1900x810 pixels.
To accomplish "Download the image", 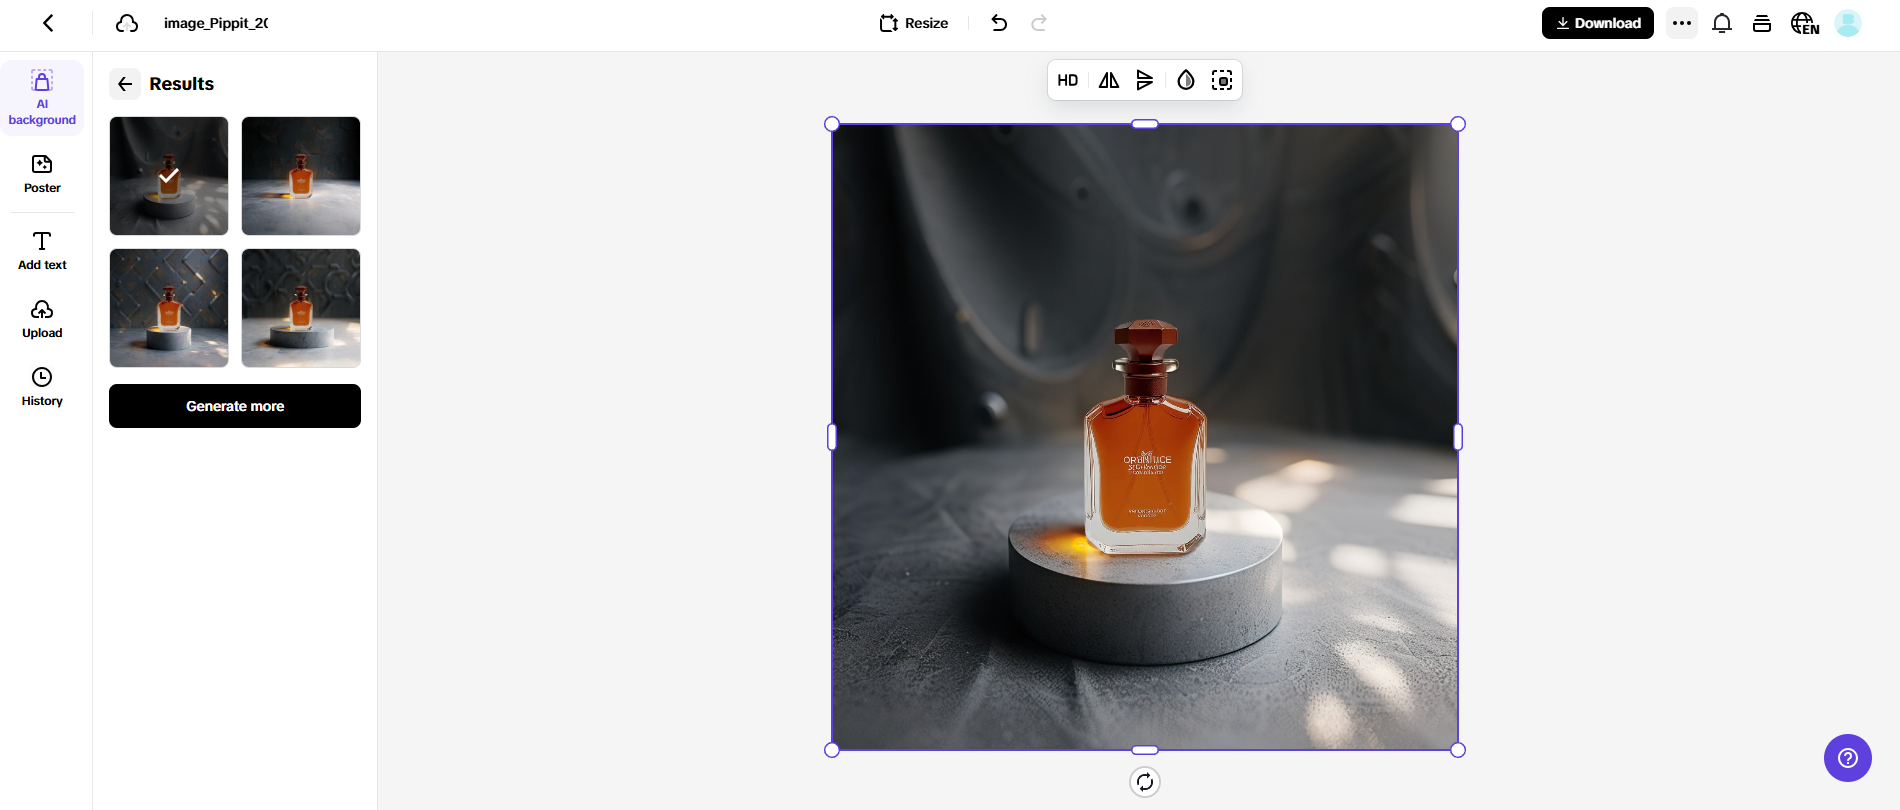I will 1598,23.
